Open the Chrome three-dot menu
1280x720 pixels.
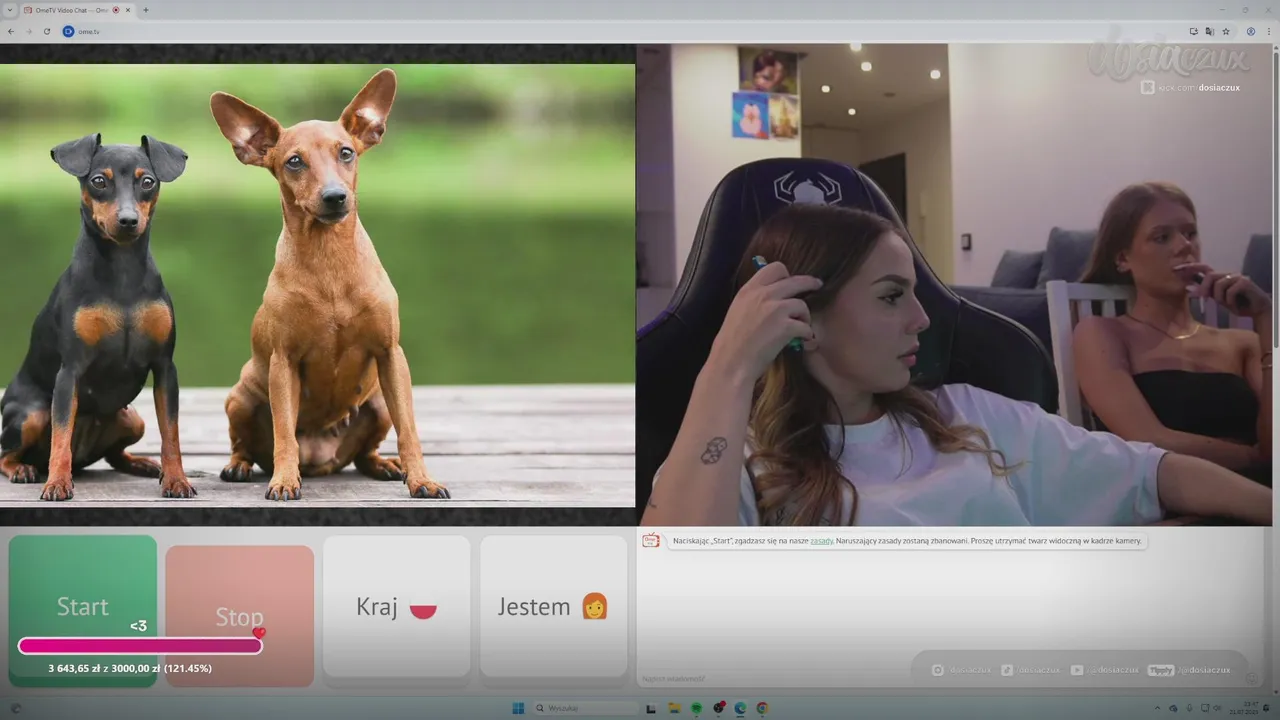pos(1268,31)
